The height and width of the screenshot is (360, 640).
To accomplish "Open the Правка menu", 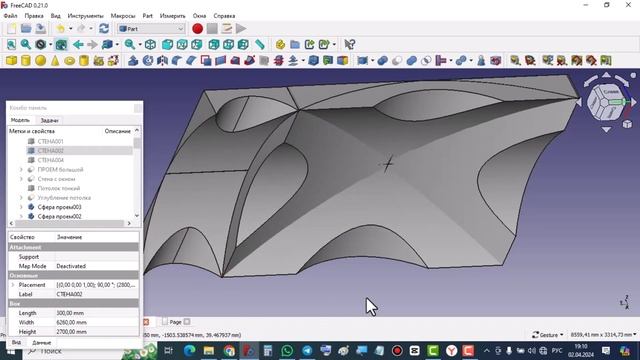I will pyautogui.click(x=34, y=16).
